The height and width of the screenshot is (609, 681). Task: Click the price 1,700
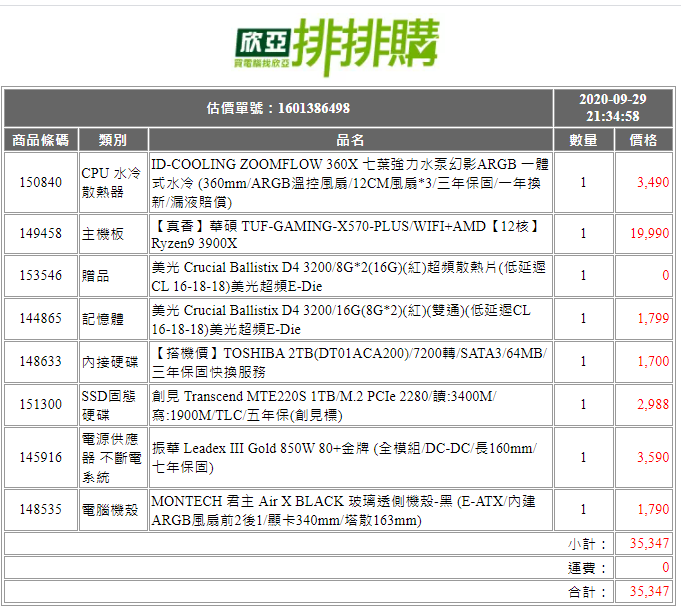tap(653, 361)
